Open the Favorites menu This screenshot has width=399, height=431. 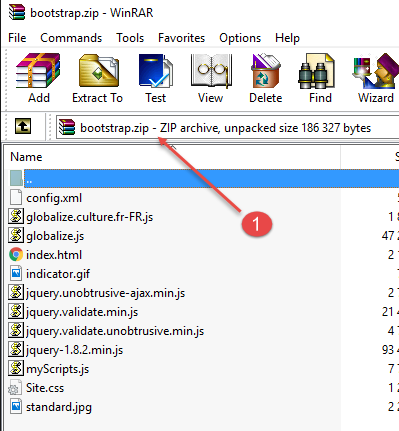[x=181, y=38]
